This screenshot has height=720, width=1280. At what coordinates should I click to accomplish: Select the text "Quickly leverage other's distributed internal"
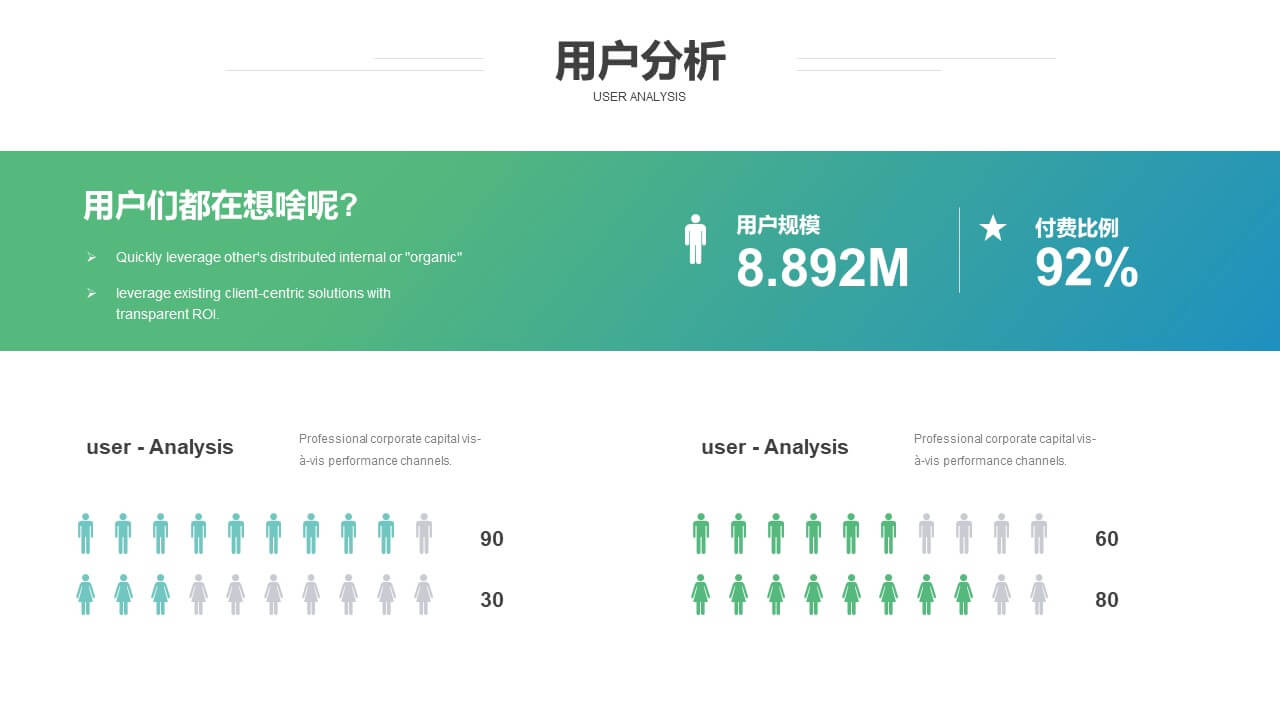coord(258,257)
